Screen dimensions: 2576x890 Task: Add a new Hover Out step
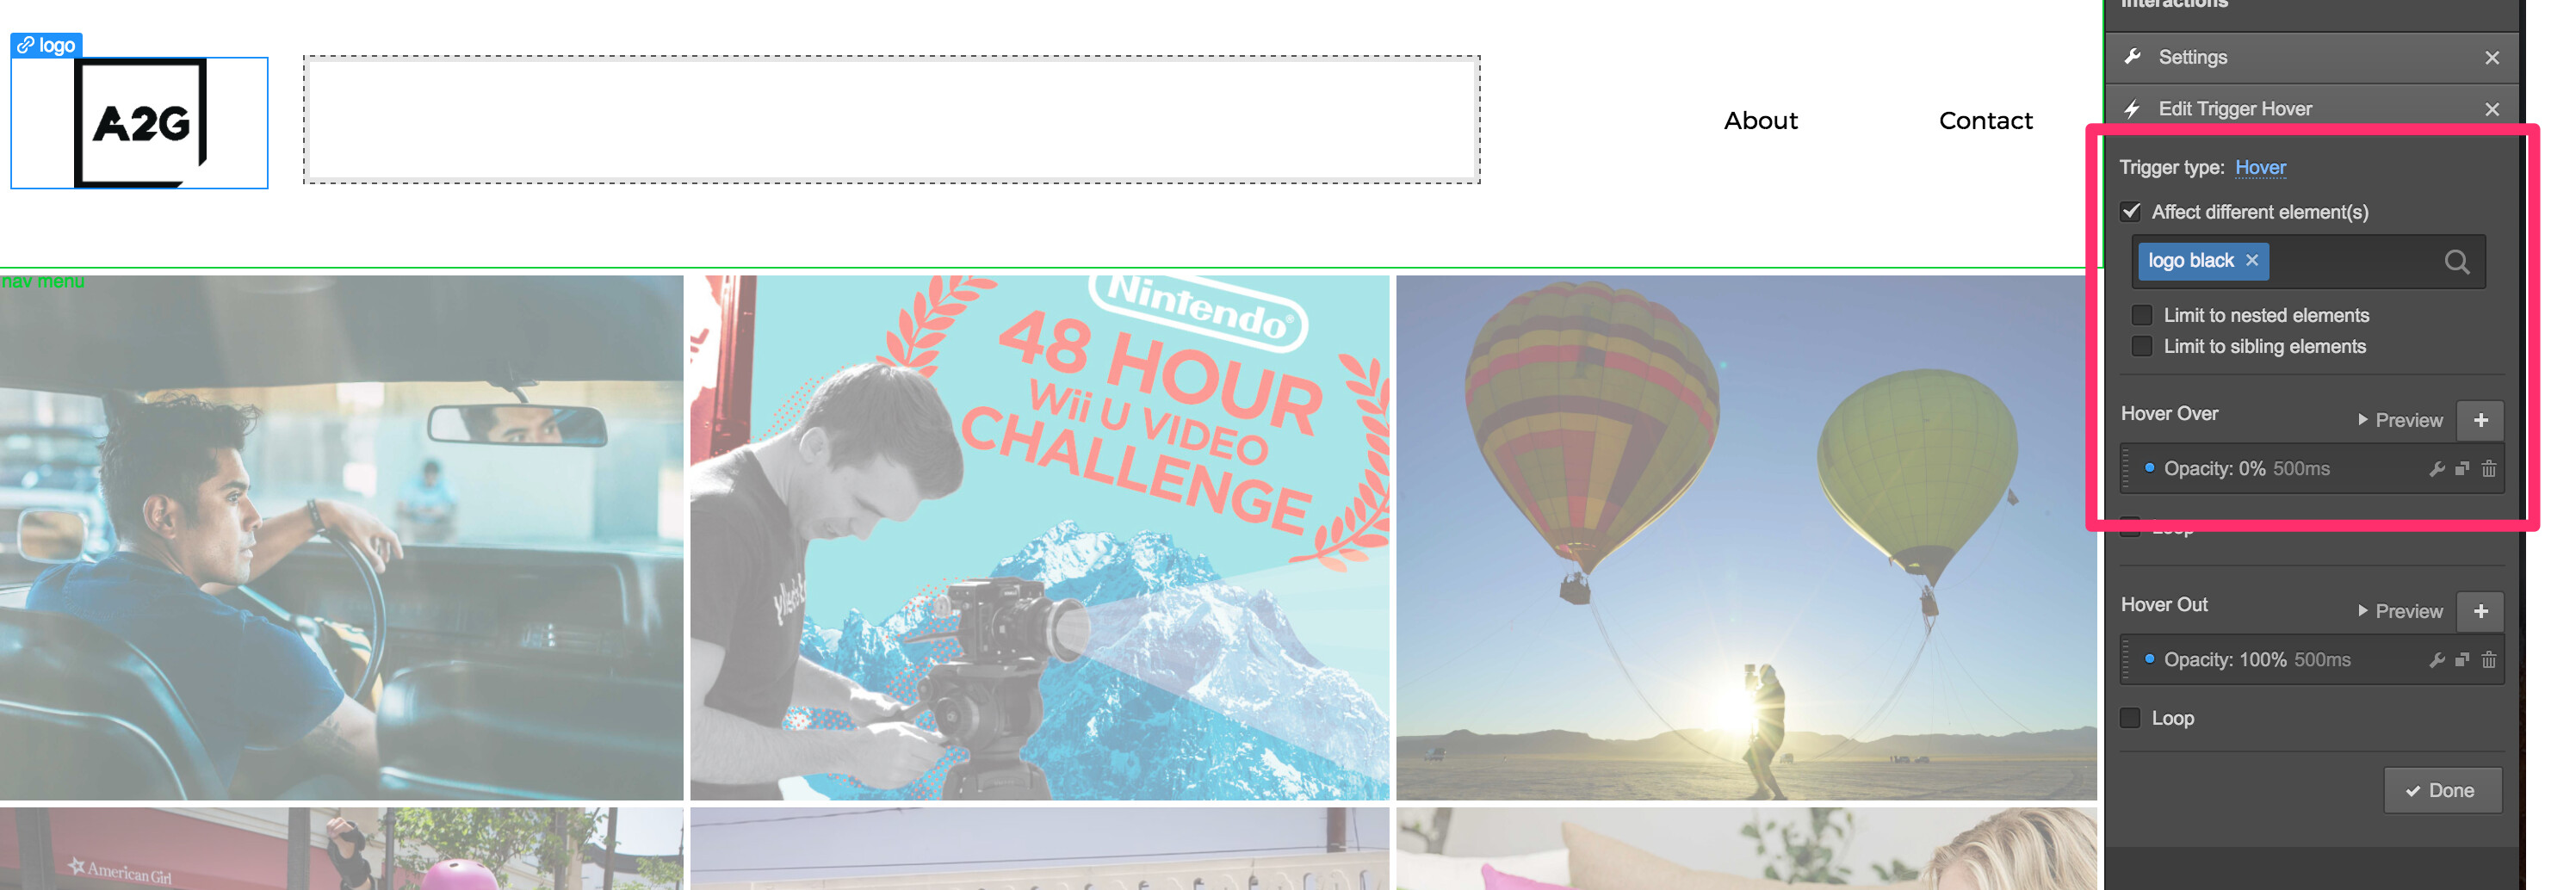pos(2480,612)
